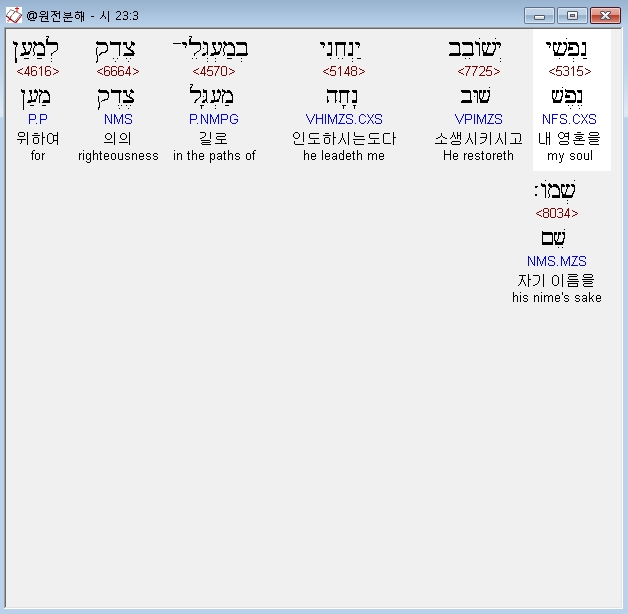Image resolution: width=628 pixels, height=614 pixels.
Task: Click English gloss 'in the paths of'
Action: 214,155
